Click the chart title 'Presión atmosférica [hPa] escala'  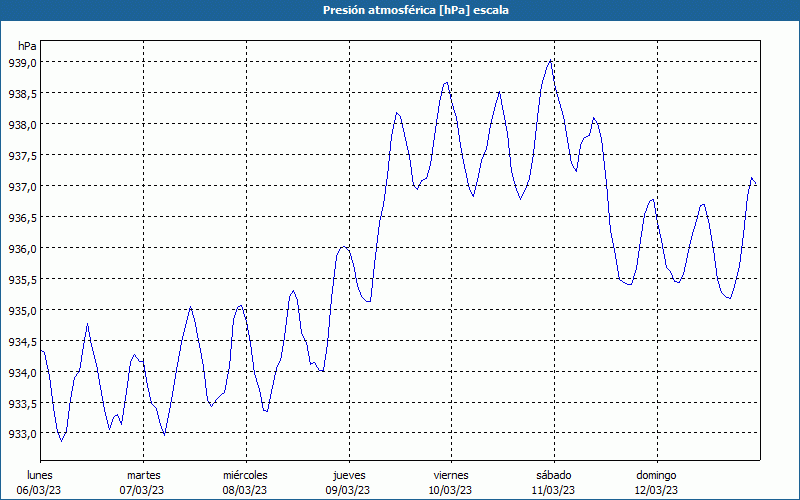click(416, 10)
